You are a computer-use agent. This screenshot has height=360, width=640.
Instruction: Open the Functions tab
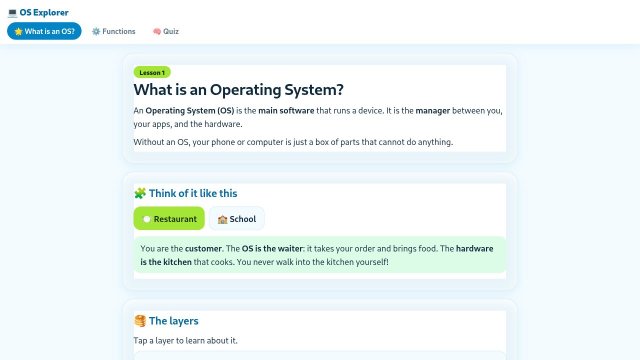pyautogui.click(x=113, y=31)
